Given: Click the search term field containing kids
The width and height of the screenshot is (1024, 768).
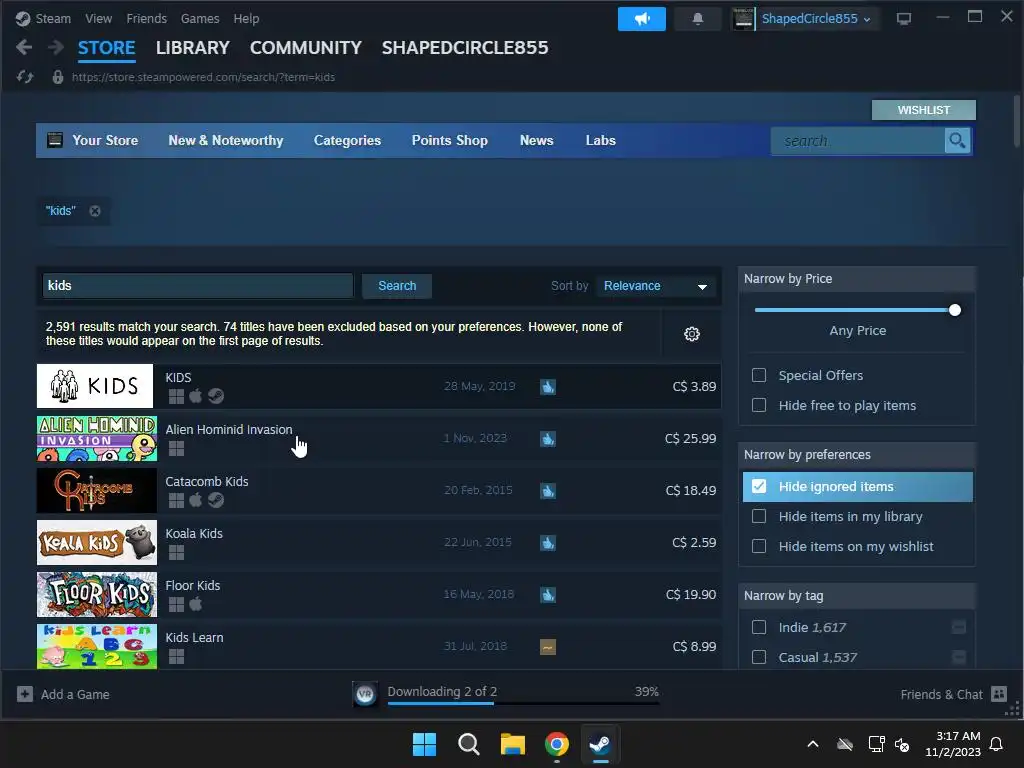Looking at the screenshot, I should (198, 286).
